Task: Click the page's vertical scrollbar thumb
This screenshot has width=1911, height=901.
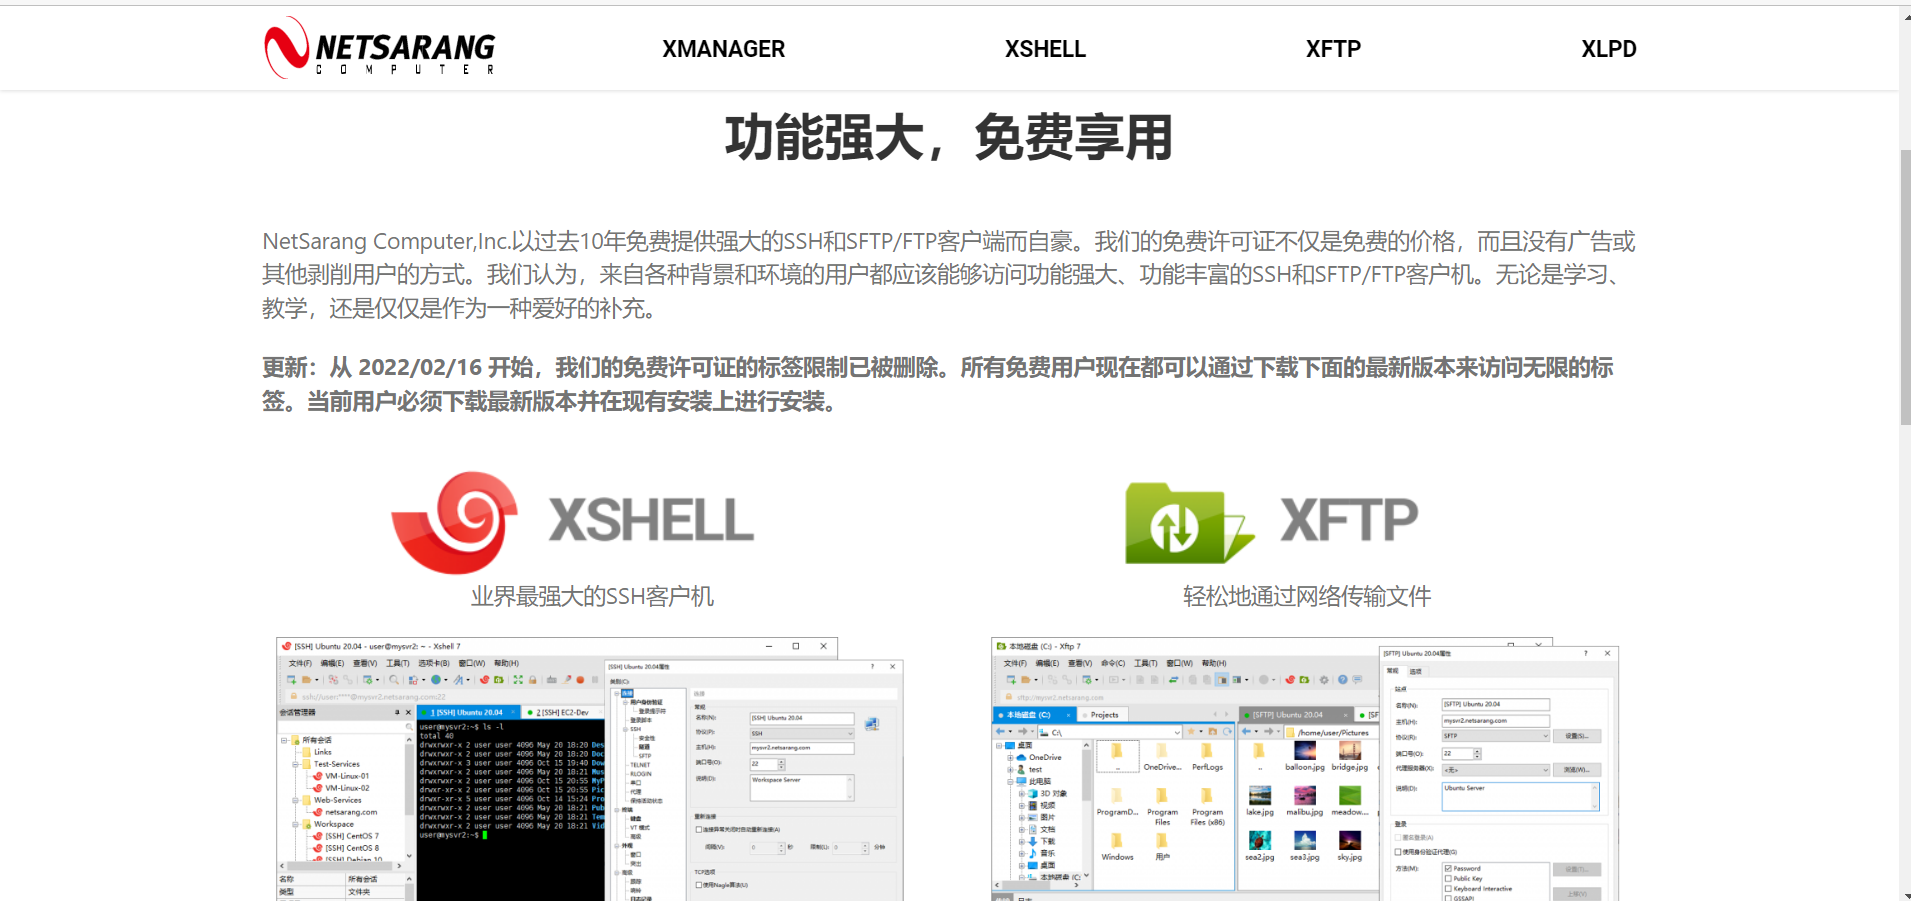Action: click(1904, 287)
